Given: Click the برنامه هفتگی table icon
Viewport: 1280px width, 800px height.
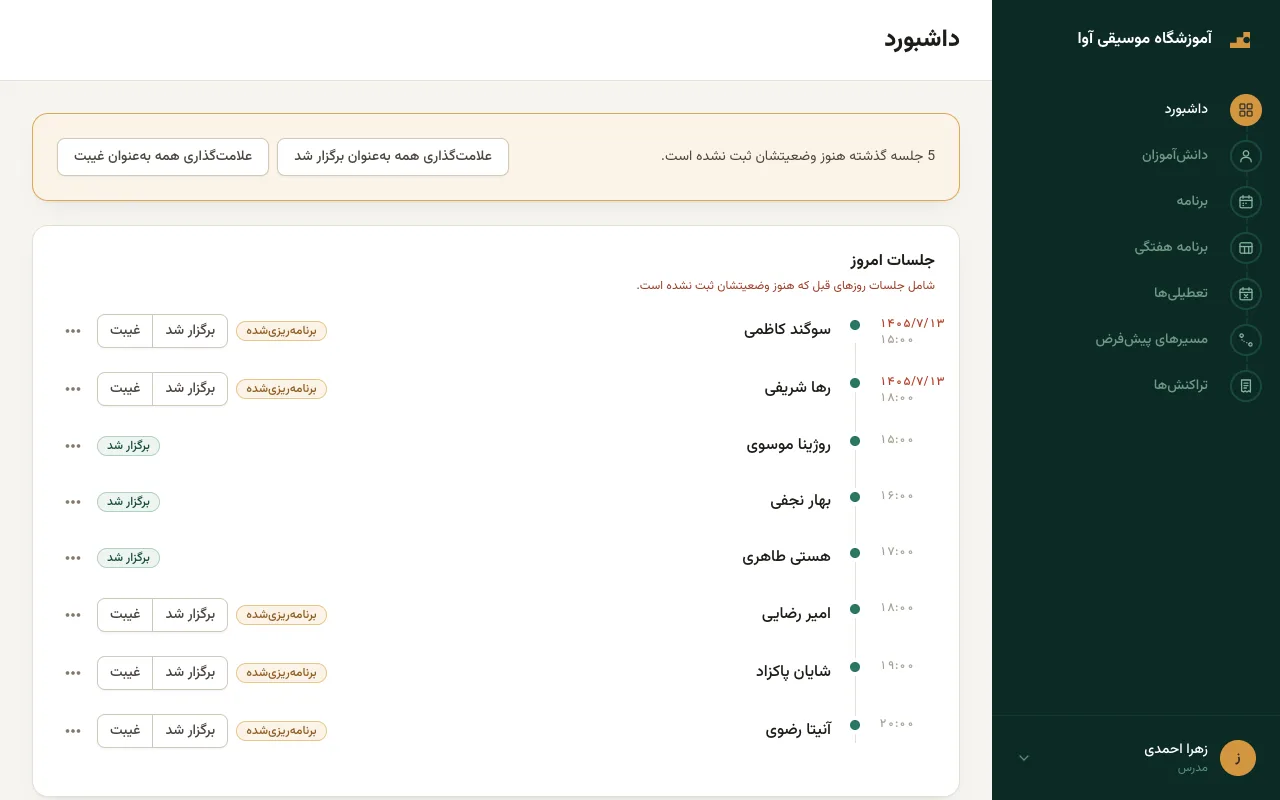Looking at the screenshot, I should tap(1246, 248).
